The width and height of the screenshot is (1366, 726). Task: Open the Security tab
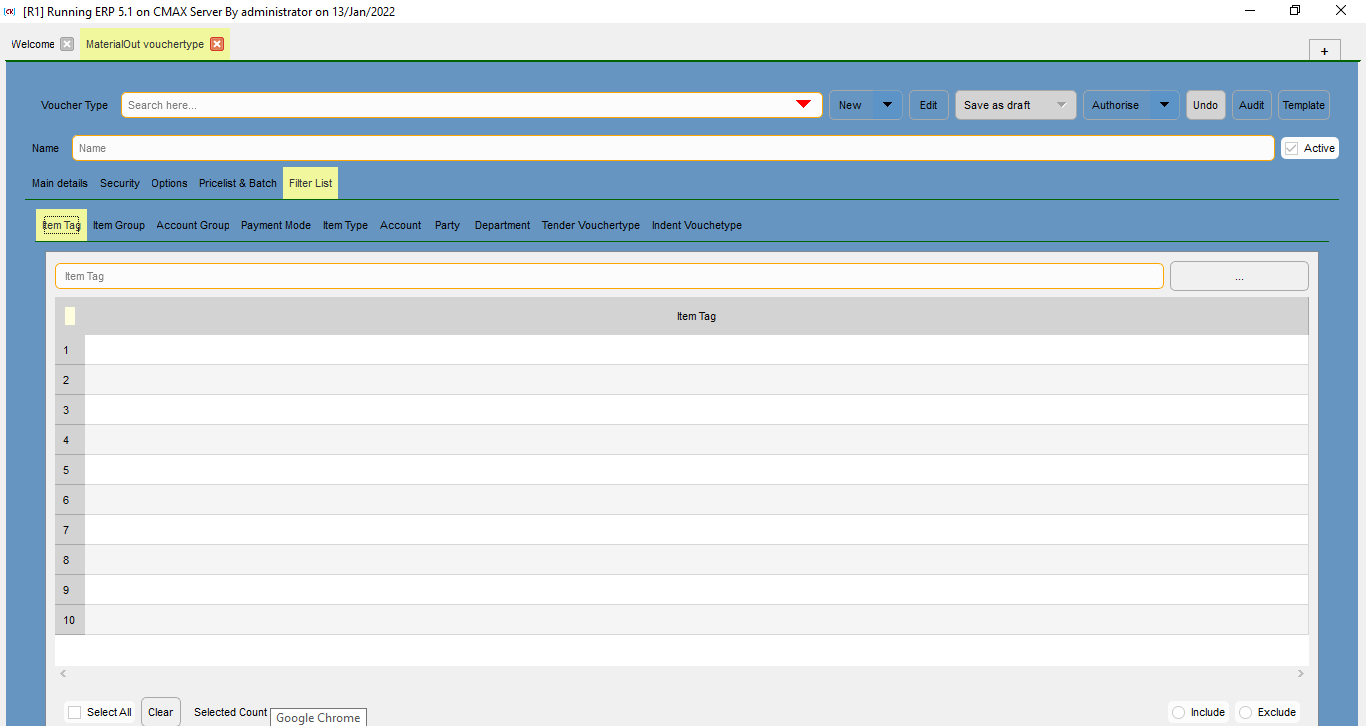pos(120,183)
